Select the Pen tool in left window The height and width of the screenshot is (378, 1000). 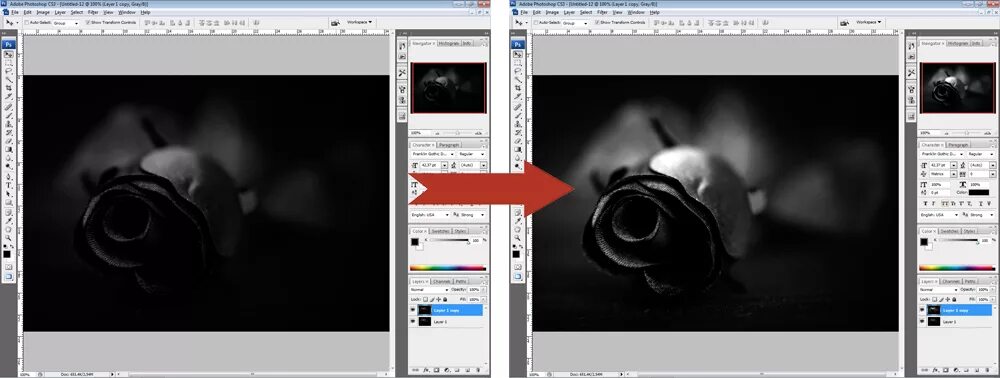click(x=8, y=177)
